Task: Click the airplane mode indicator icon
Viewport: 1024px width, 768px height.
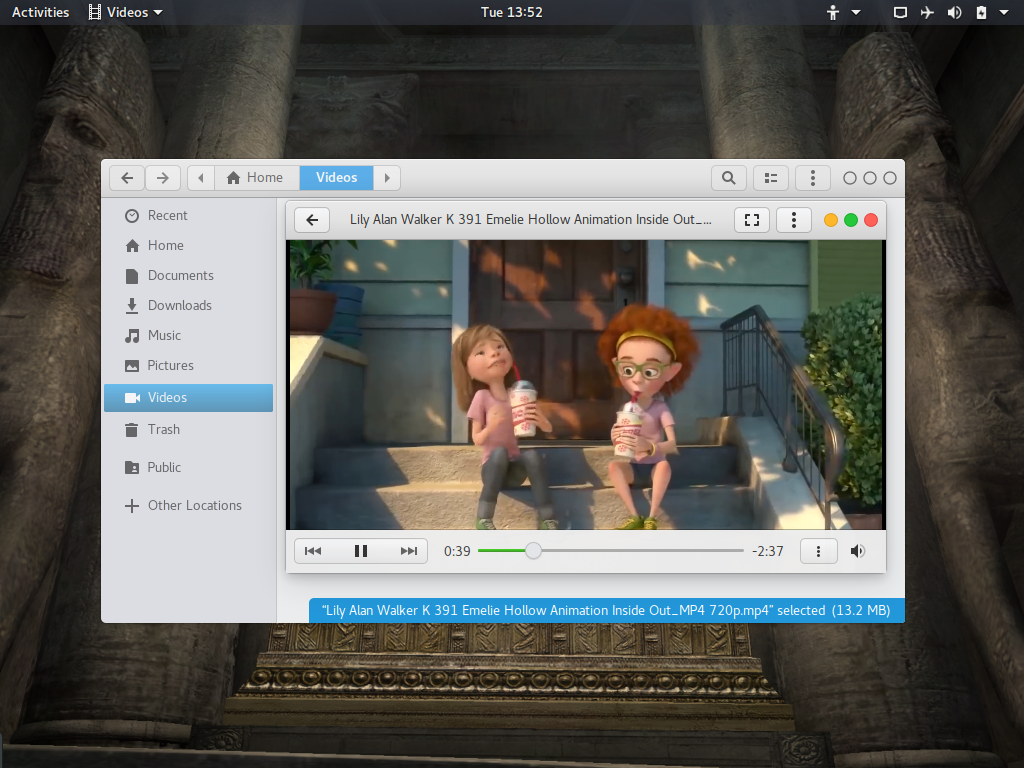Action: [927, 12]
